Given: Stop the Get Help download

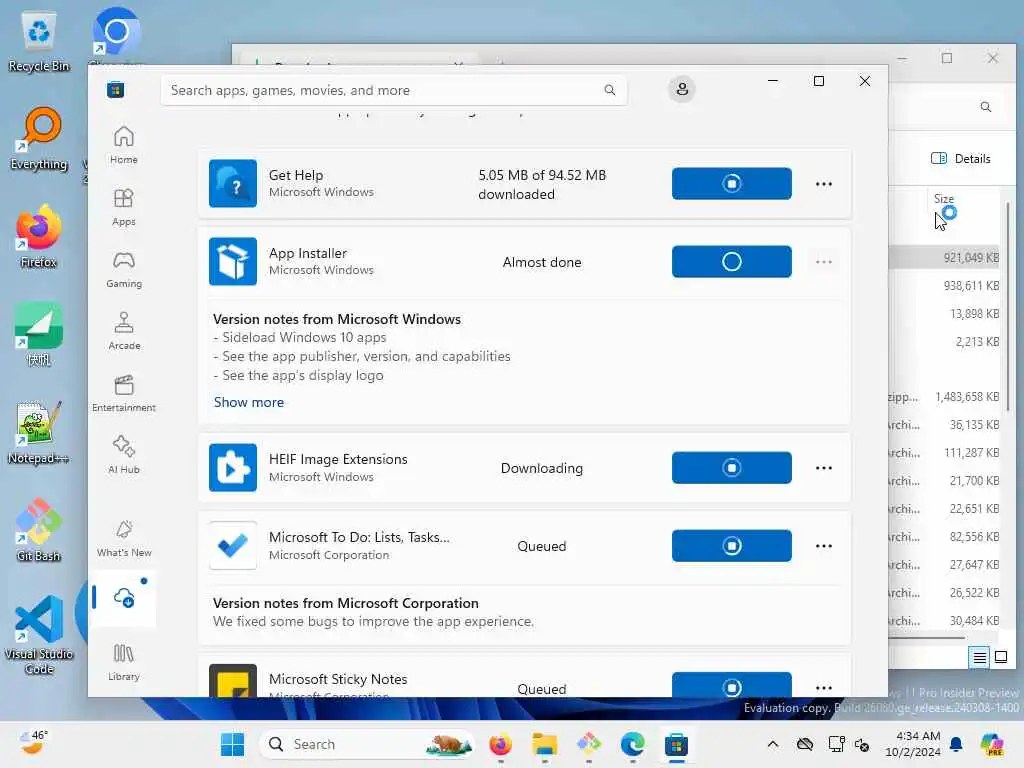Looking at the screenshot, I should [x=731, y=184].
